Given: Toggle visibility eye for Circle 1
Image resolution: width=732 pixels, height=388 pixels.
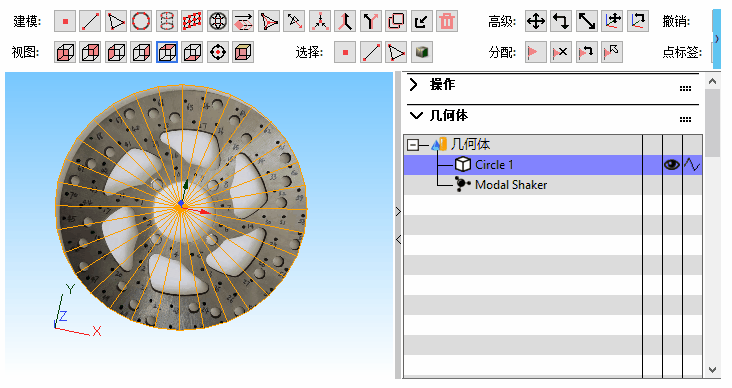Looking at the screenshot, I should pos(672,165).
